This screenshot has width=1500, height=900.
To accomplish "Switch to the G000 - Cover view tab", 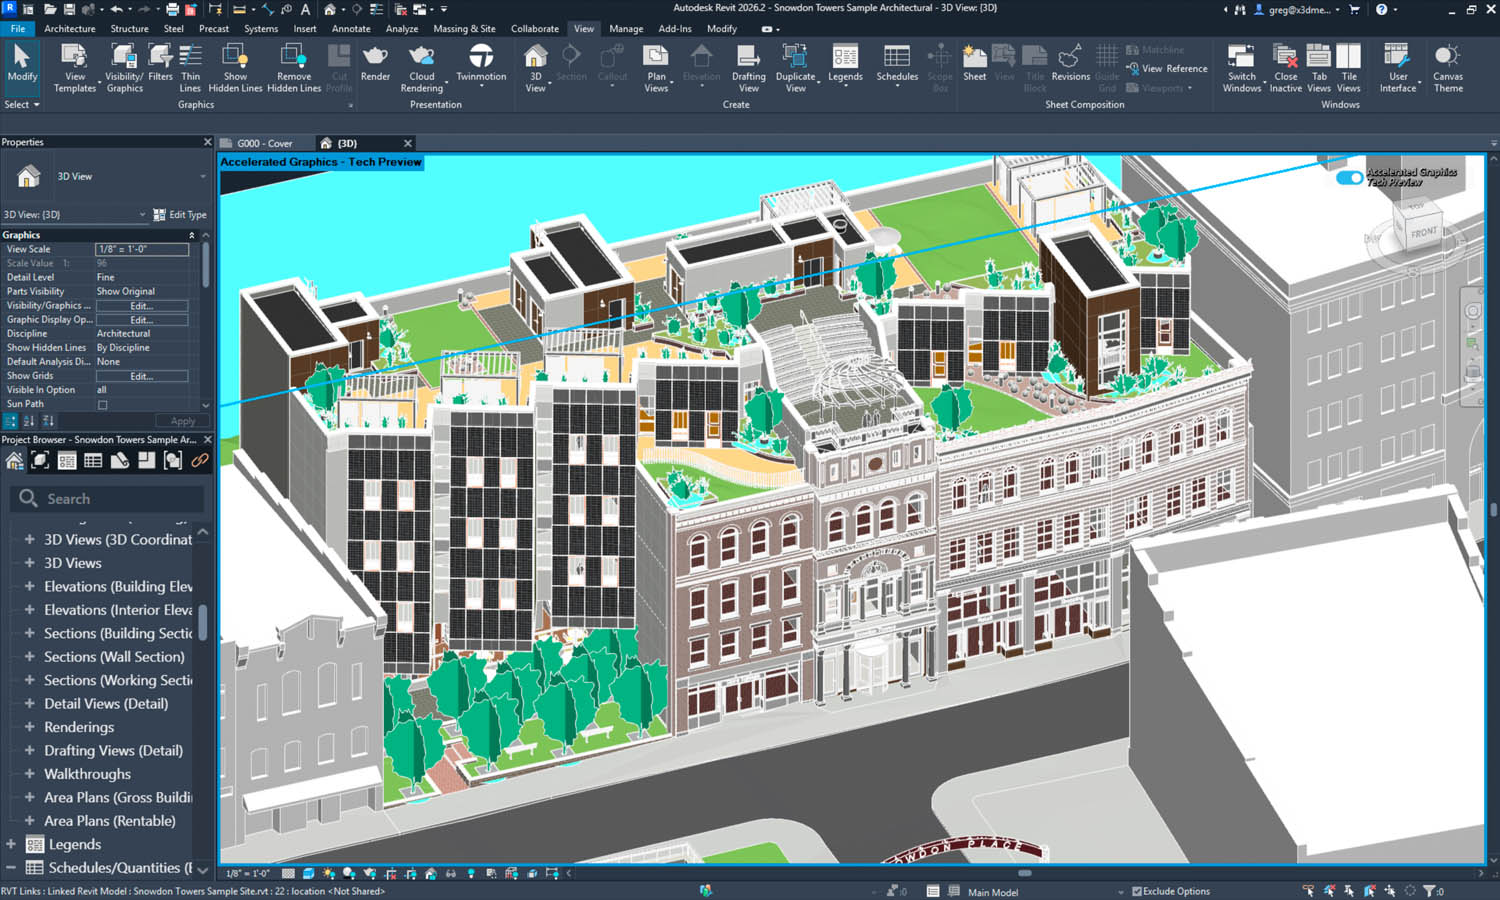I will 265,143.
